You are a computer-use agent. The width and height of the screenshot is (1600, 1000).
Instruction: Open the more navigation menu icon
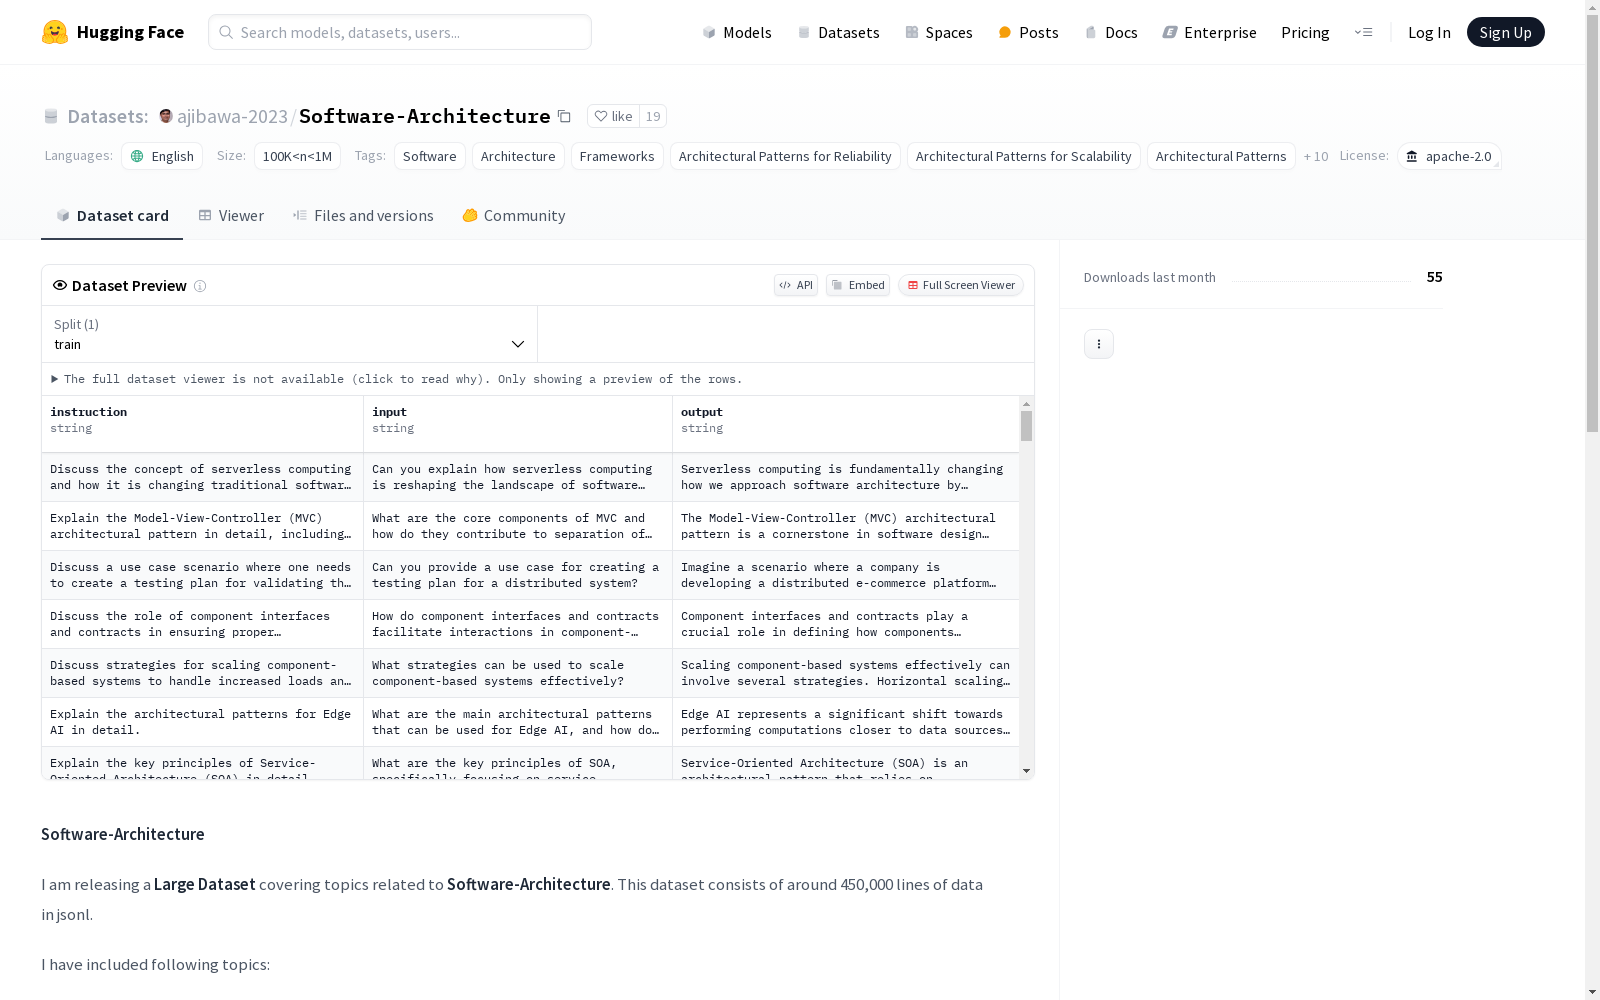coord(1363,32)
